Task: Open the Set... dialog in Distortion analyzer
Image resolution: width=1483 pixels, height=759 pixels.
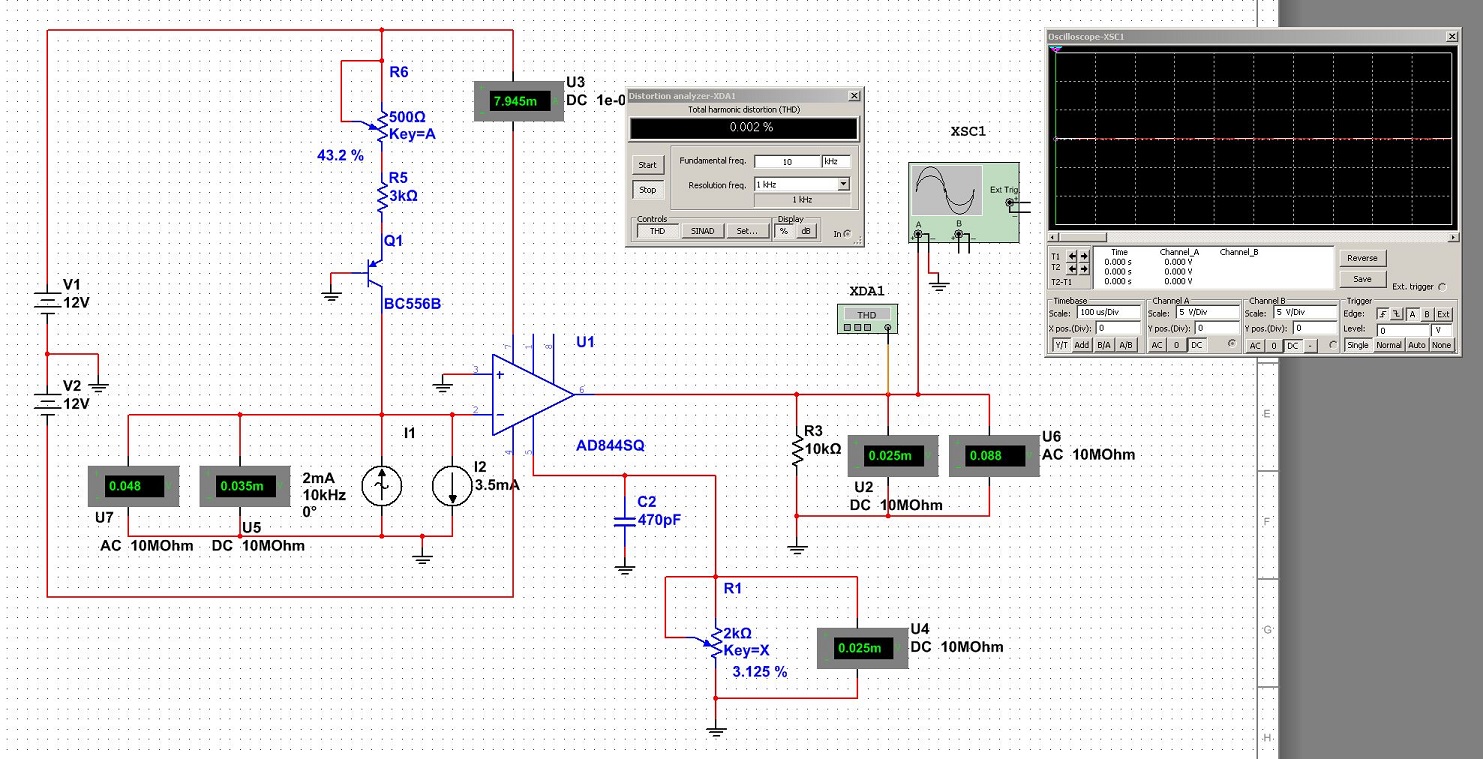Action: pos(747,231)
